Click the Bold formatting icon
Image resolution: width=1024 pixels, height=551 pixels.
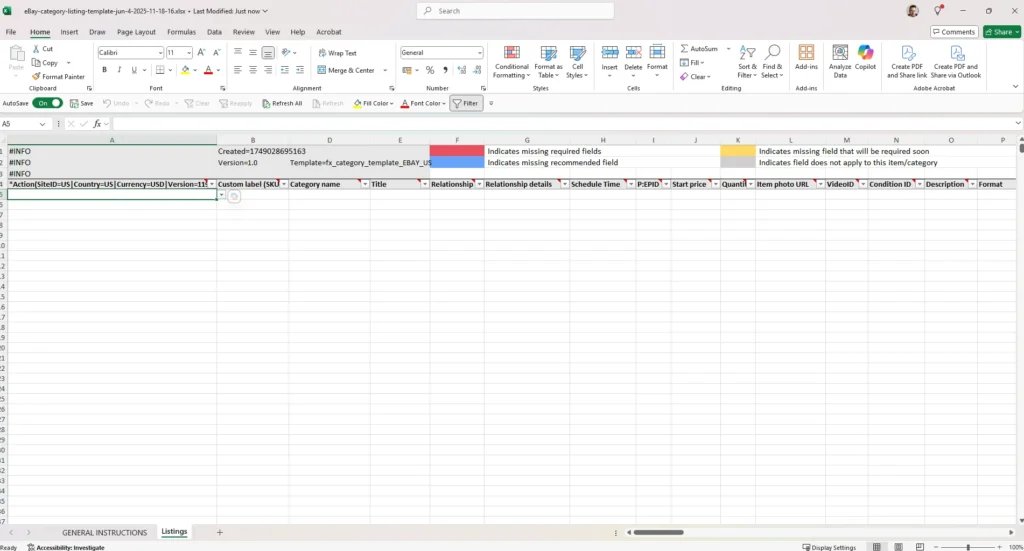(x=104, y=70)
